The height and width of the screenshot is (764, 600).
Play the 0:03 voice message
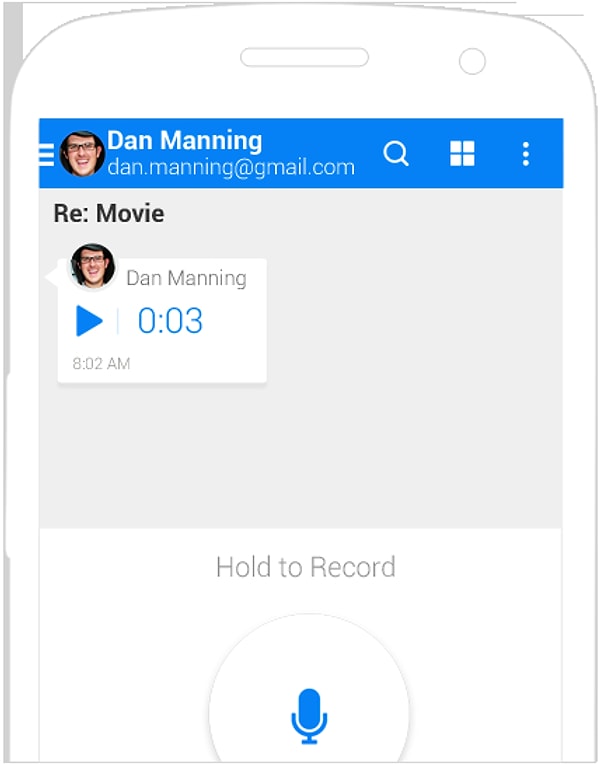(x=89, y=321)
